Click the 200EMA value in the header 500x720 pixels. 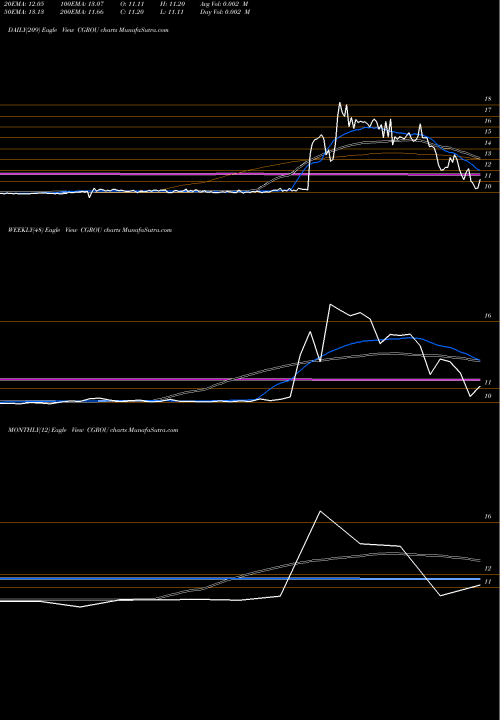[81, 12]
